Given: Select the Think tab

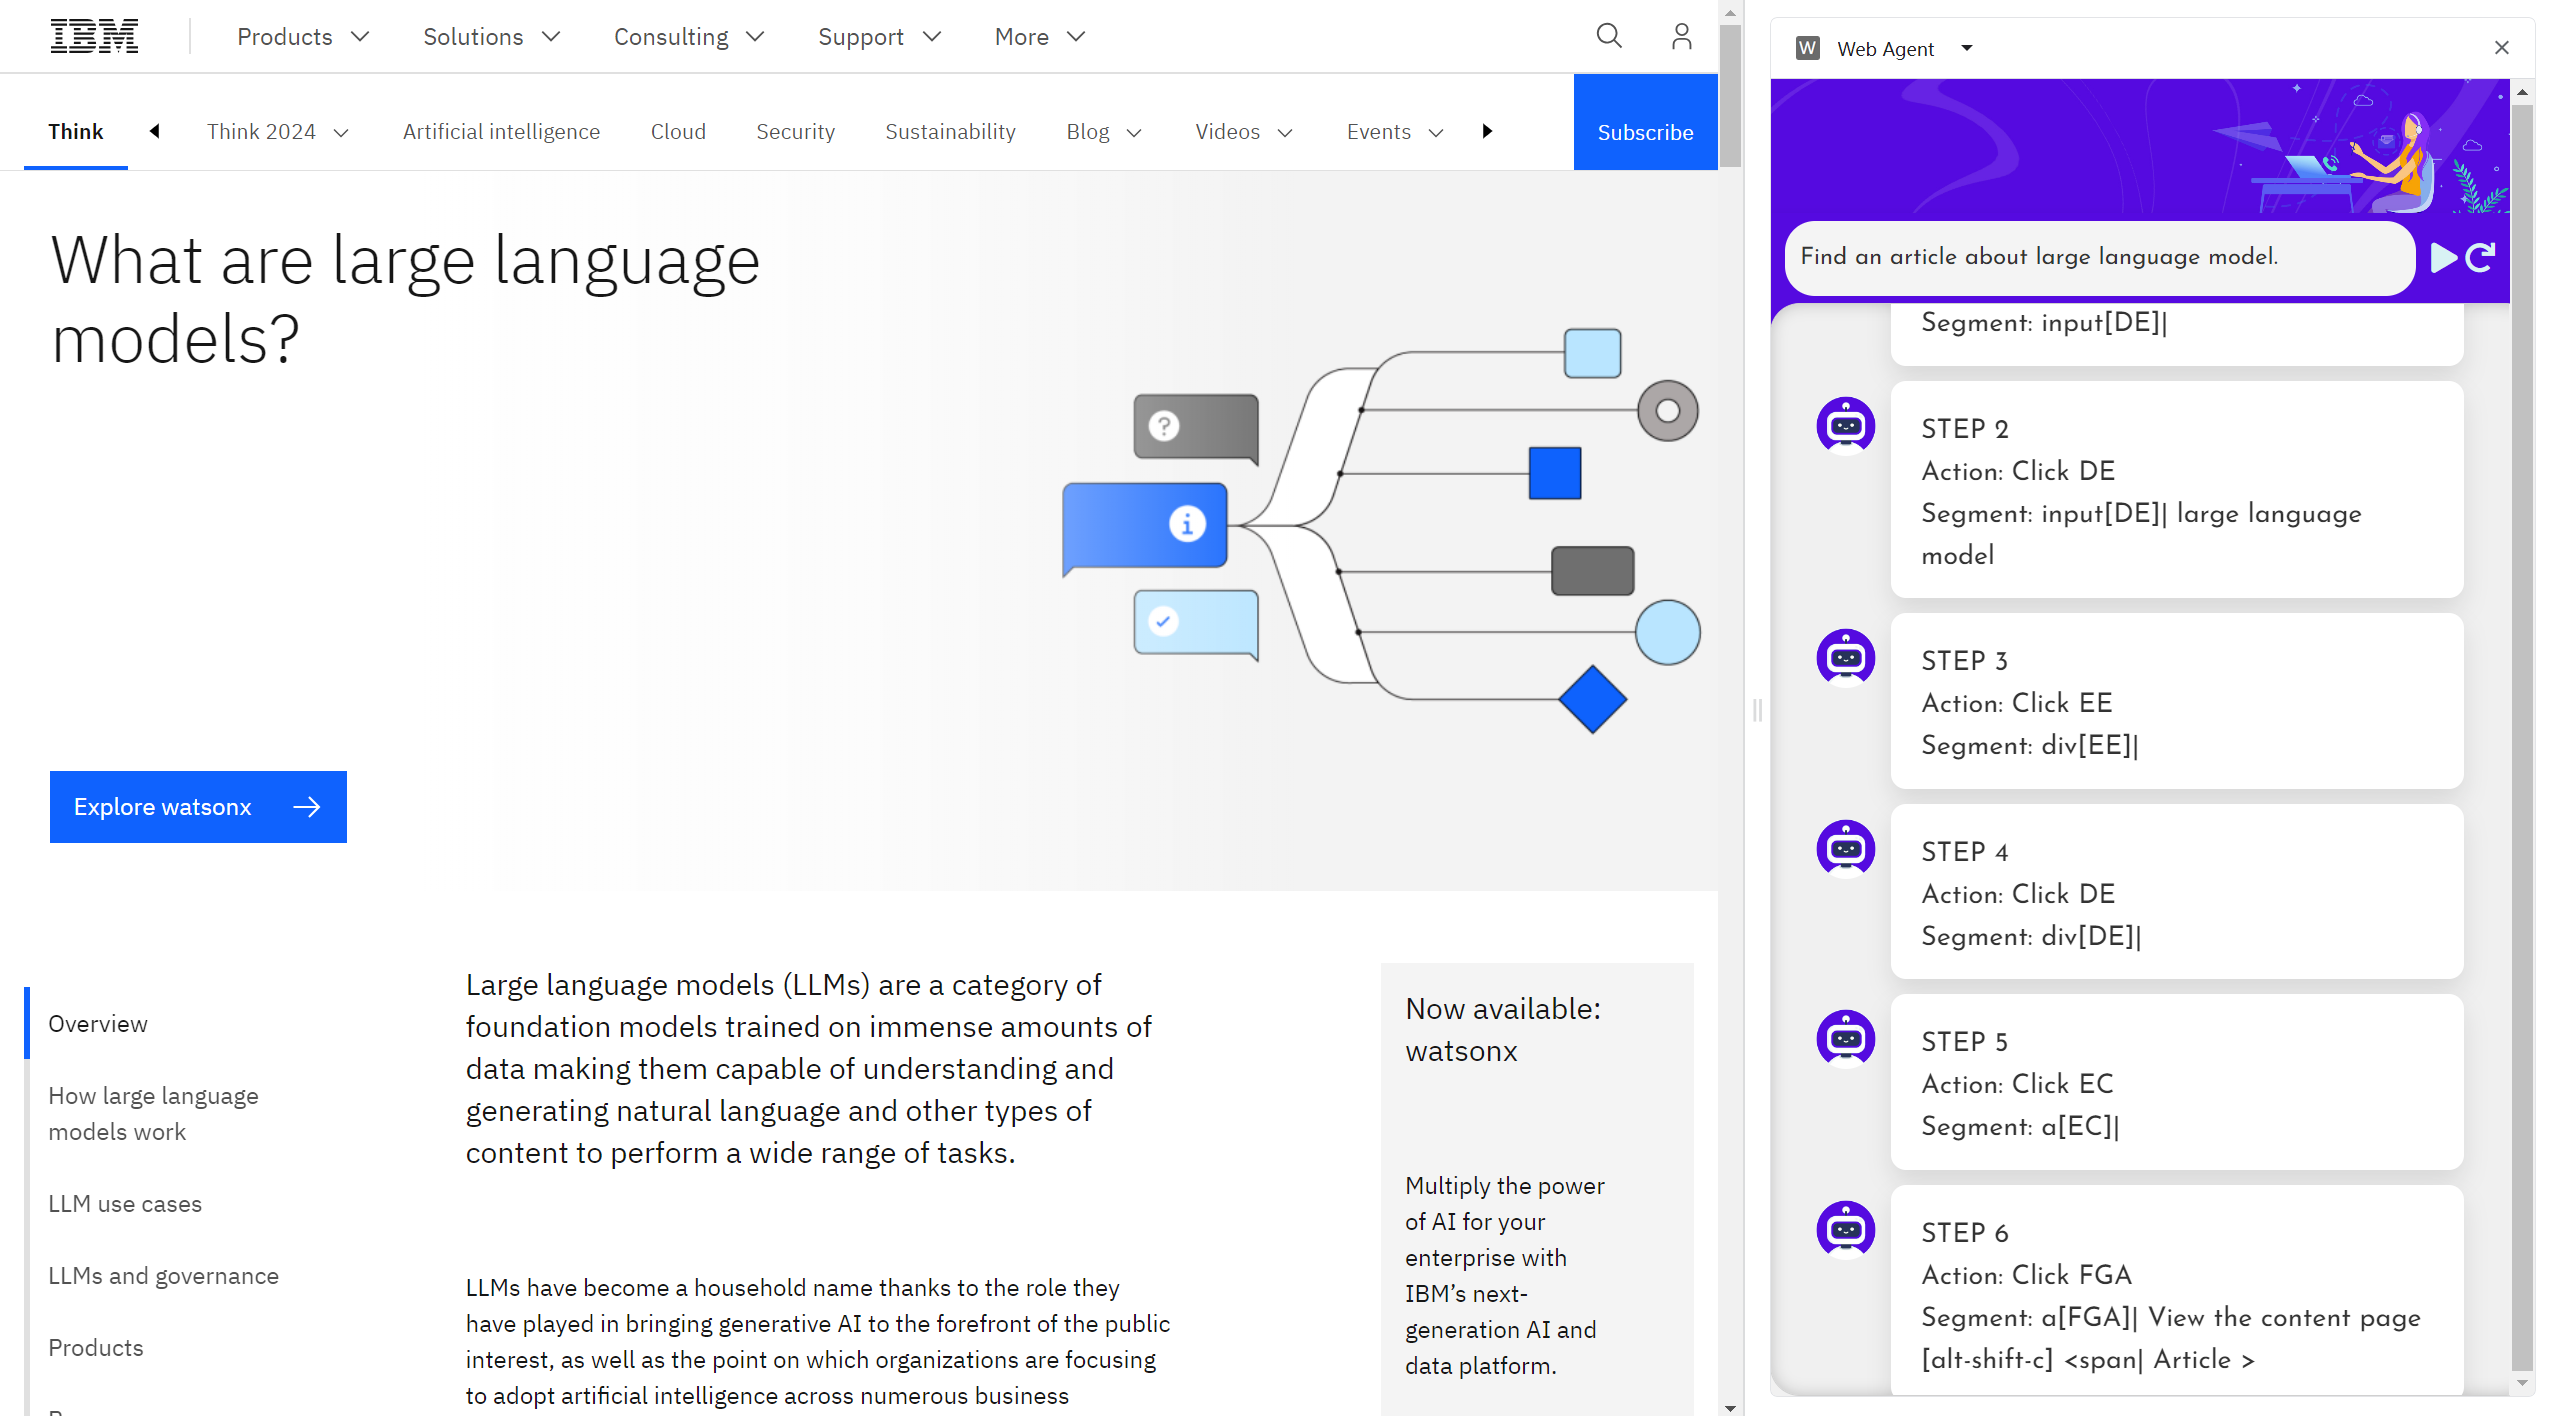Looking at the screenshot, I should tap(76, 131).
